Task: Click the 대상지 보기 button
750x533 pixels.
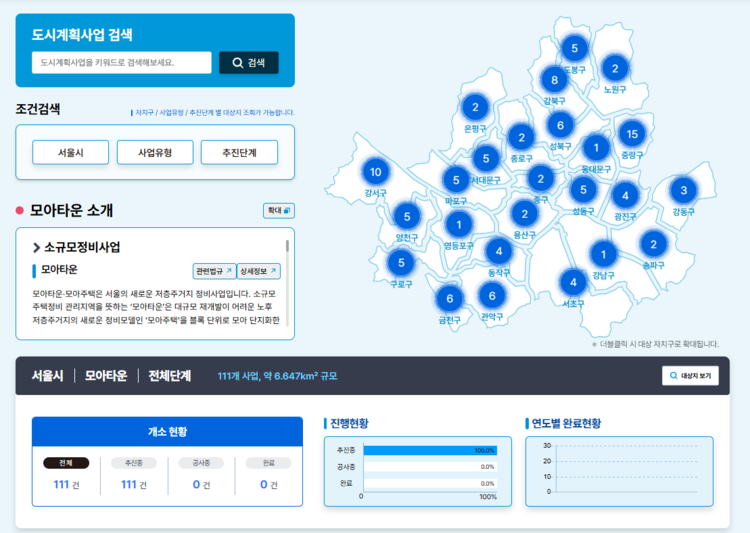Action: pyautogui.click(x=689, y=376)
